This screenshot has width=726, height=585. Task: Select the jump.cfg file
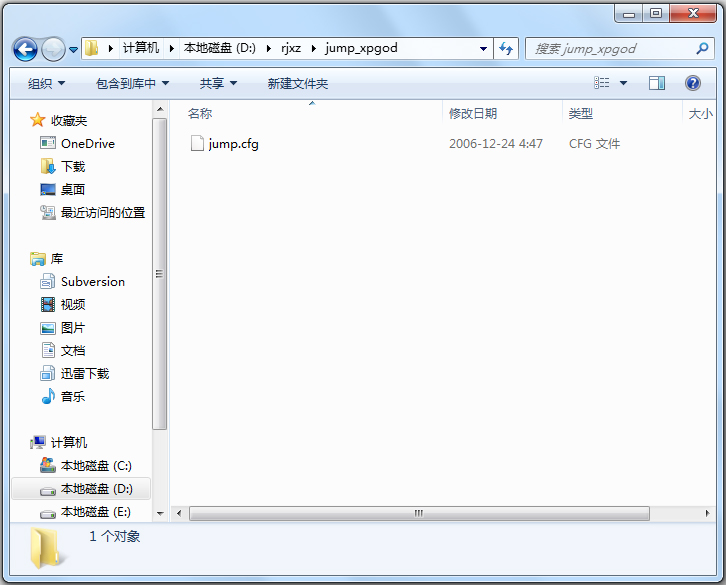pos(233,144)
